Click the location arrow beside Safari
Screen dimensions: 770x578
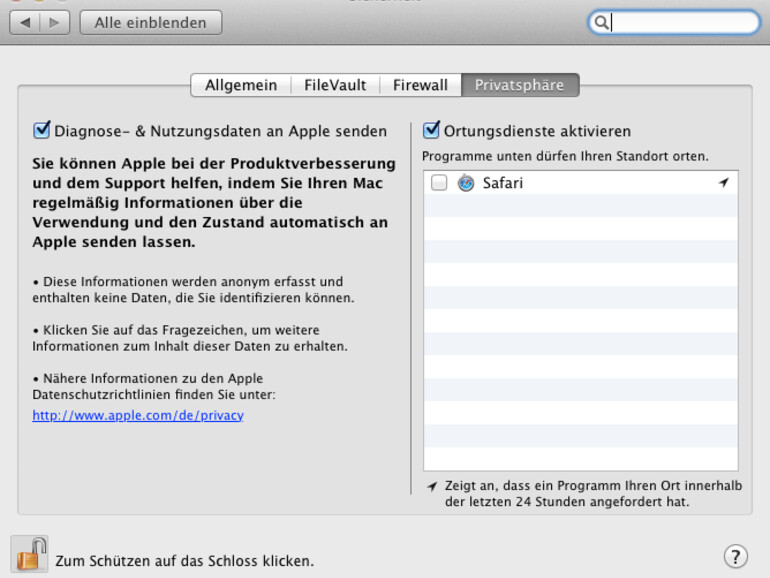tap(723, 183)
